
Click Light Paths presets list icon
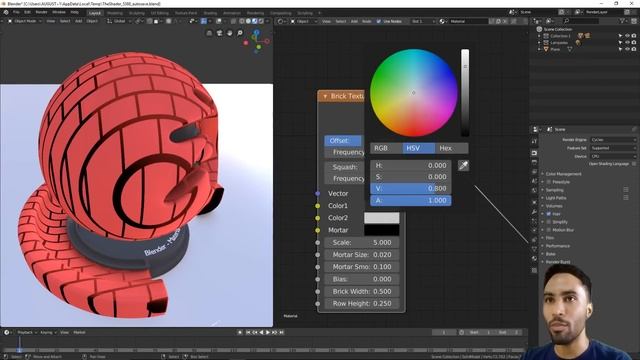626,198
